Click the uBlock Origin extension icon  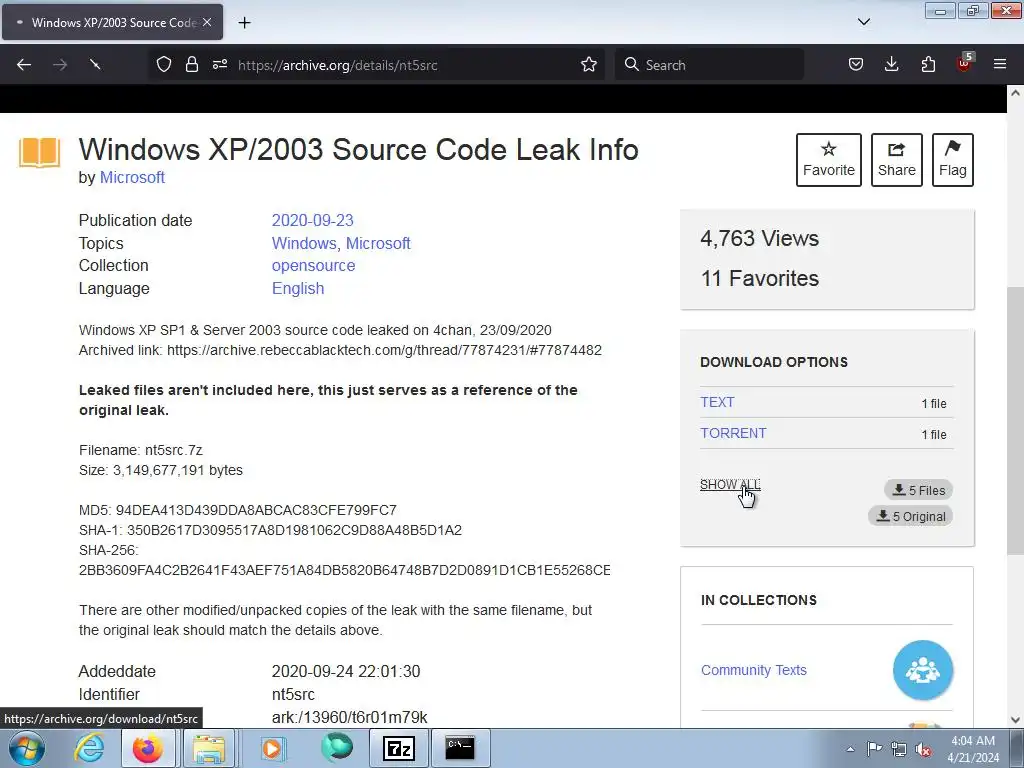[x=964, y=63]
